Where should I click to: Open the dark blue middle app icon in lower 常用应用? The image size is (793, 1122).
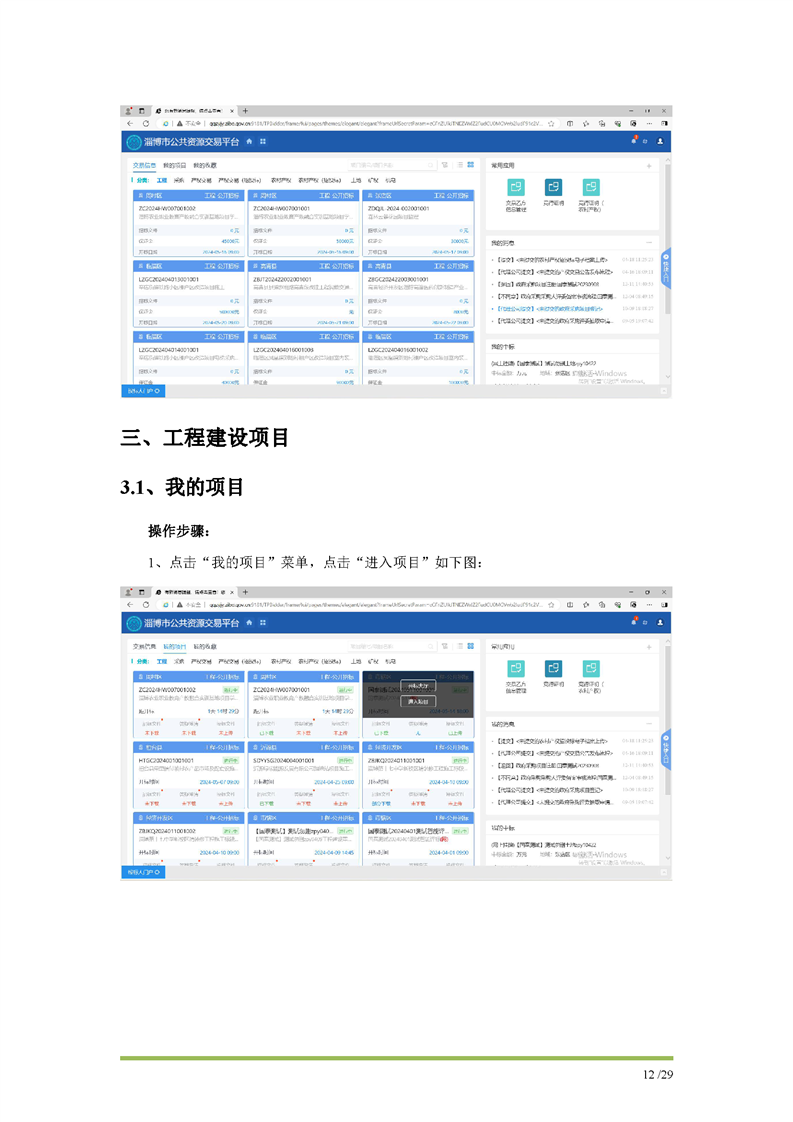pos(553,668)
